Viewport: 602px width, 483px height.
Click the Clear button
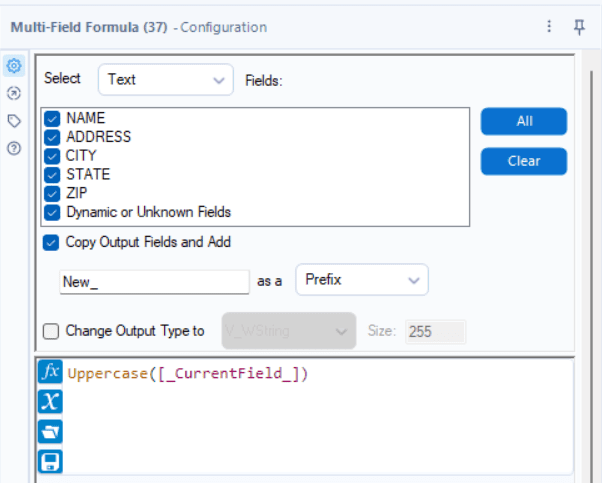524,161
